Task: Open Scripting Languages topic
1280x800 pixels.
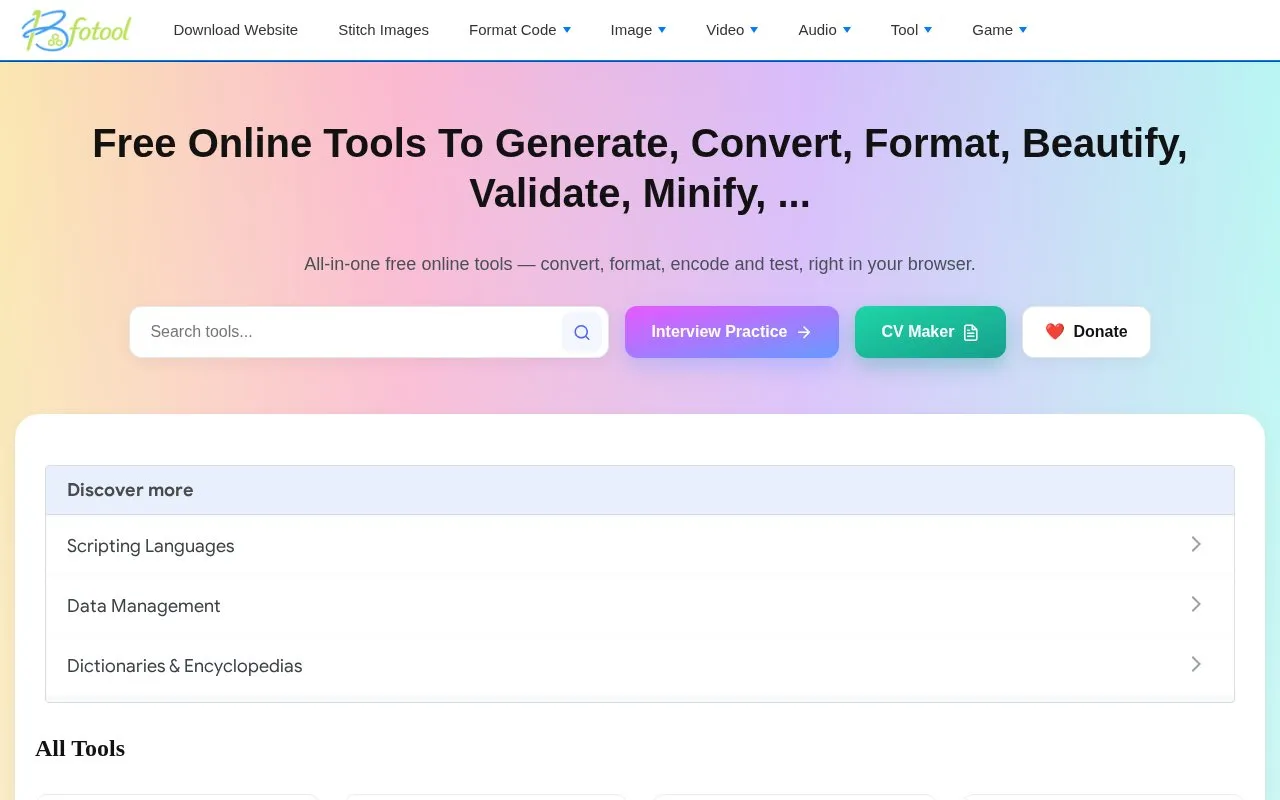Action: (x=640, y=545)
